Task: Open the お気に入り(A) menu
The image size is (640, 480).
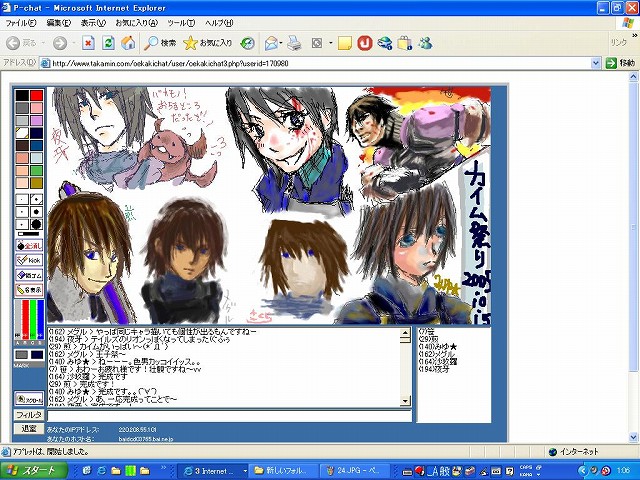Action: tap(136, 23)
